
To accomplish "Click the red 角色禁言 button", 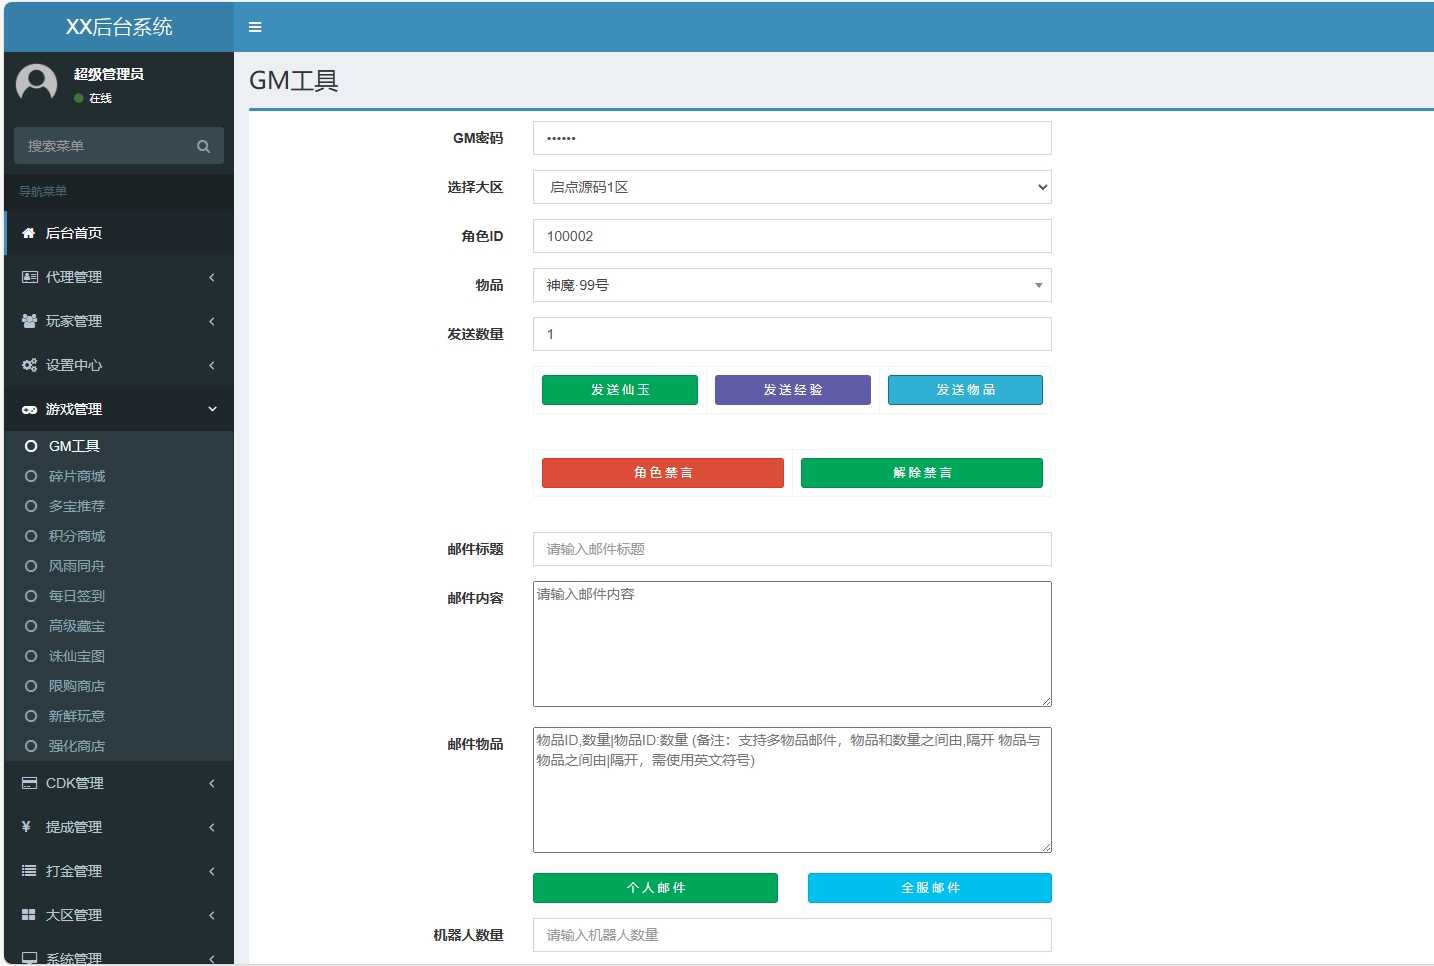I will tap(663, 473).
